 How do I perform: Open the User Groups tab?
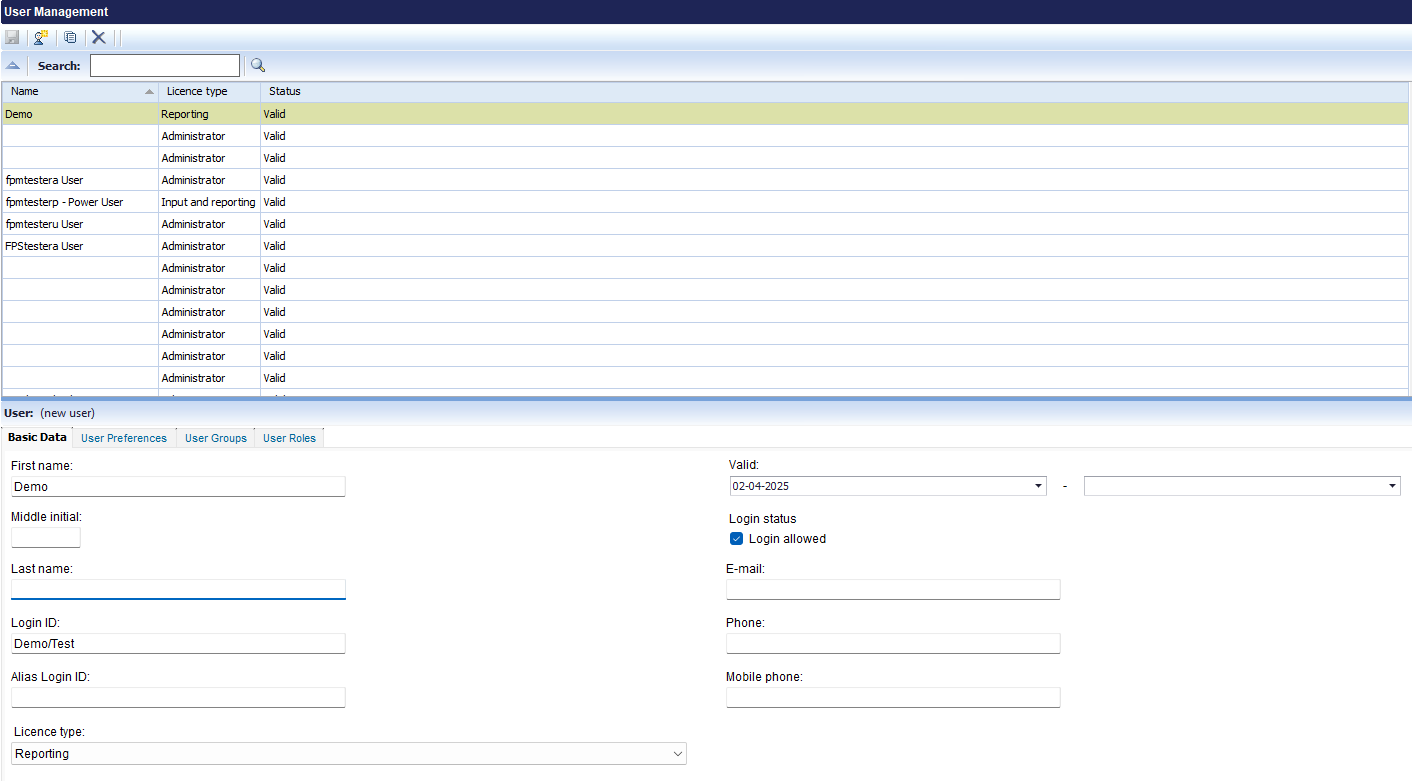[216, 438]
